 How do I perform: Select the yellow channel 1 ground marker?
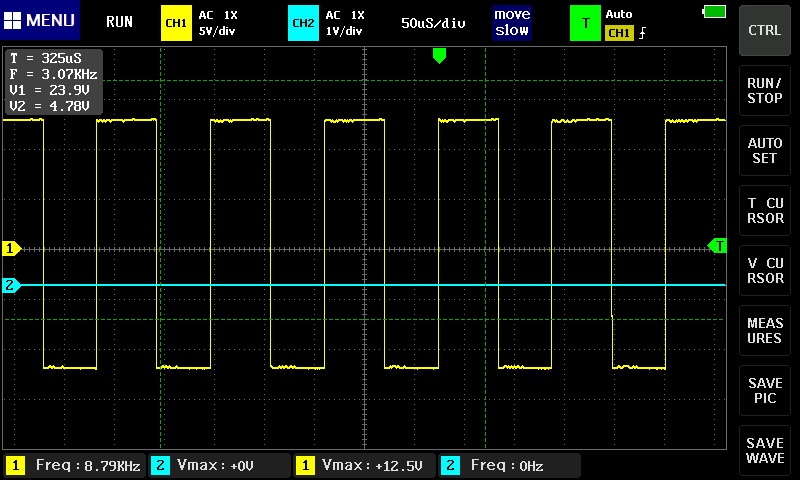click(11, 248)
